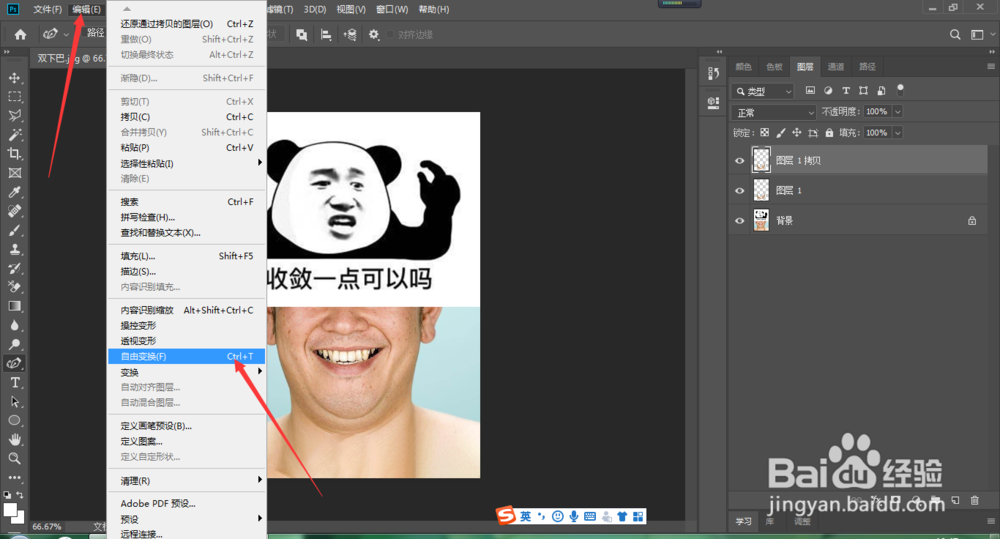Expand the 选择性粘贴 submenu
This screenshot has height=539, width=1000.
pyautogui.click(x=186, y=163)
